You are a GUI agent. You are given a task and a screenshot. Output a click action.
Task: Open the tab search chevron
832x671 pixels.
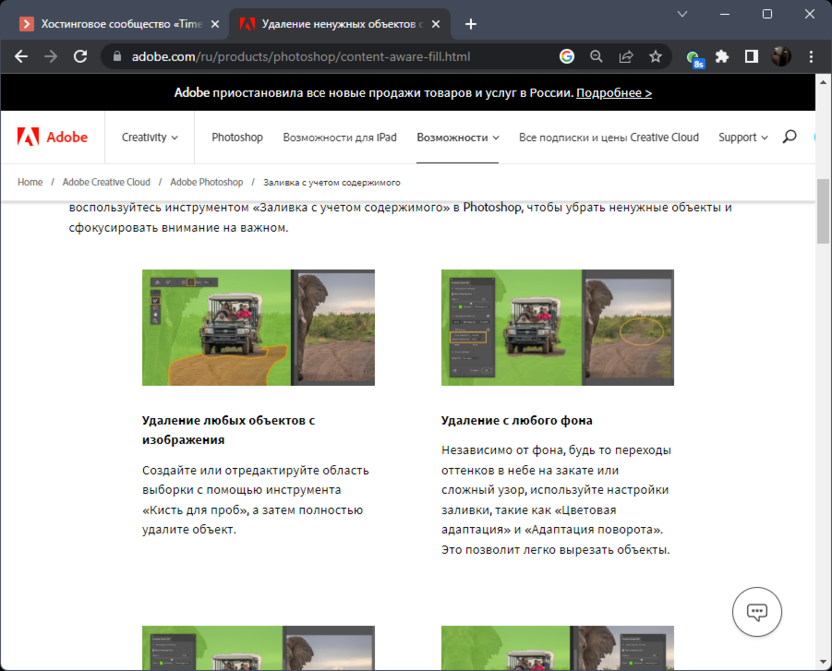point(682,14)
